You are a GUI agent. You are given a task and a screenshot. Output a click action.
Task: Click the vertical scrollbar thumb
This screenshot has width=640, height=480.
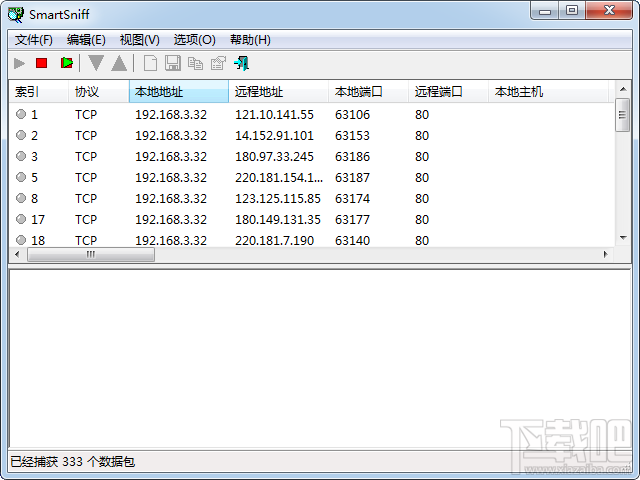[x=622, y=115]
